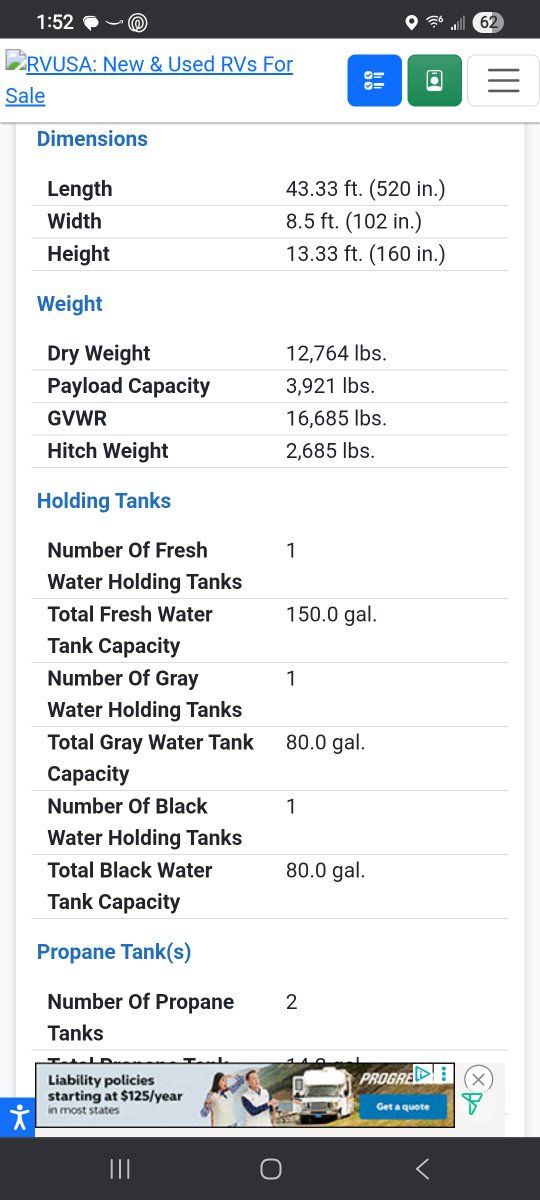Viewport: 540px width, 1200px height.
Task: Tap the Android home button
Action: 270,1169
